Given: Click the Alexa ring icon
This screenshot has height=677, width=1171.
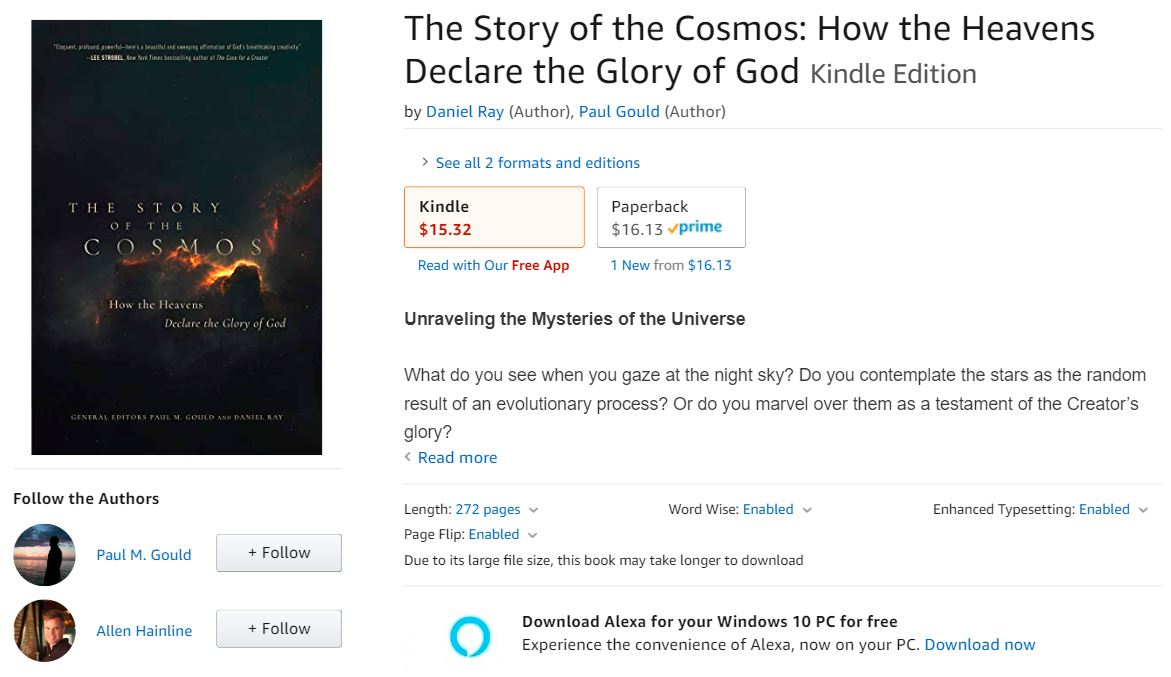Looking at the screenshot, I should click(x=470, y=635).
